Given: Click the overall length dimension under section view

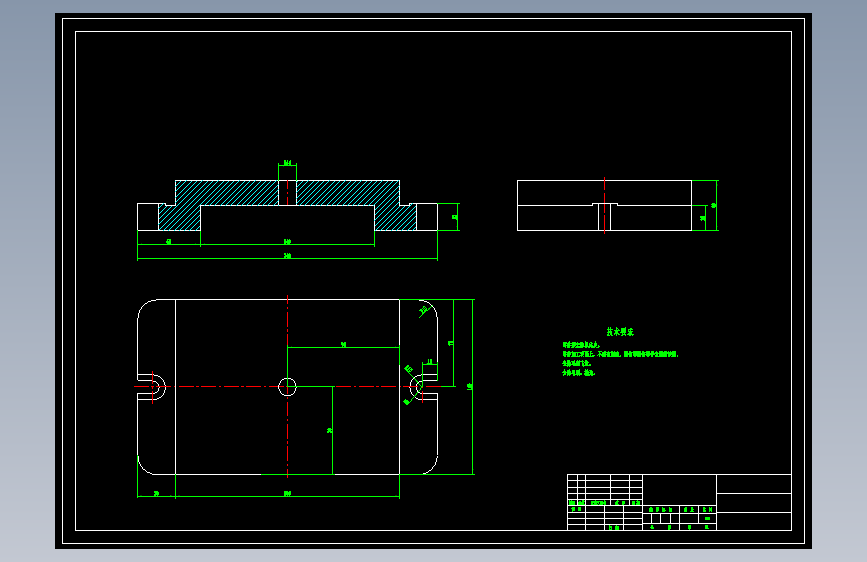Looking at the screenshot, I should [x=288, y=256].
